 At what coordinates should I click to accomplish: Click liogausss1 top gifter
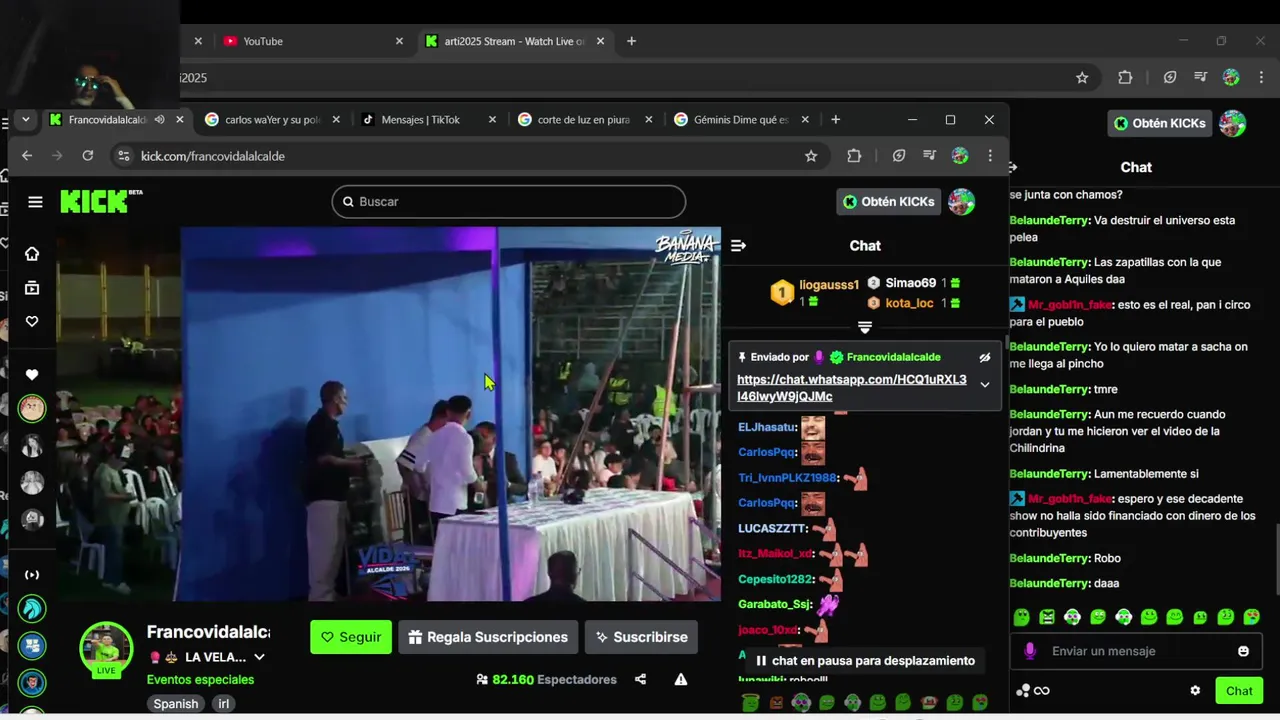click(829, 285)
